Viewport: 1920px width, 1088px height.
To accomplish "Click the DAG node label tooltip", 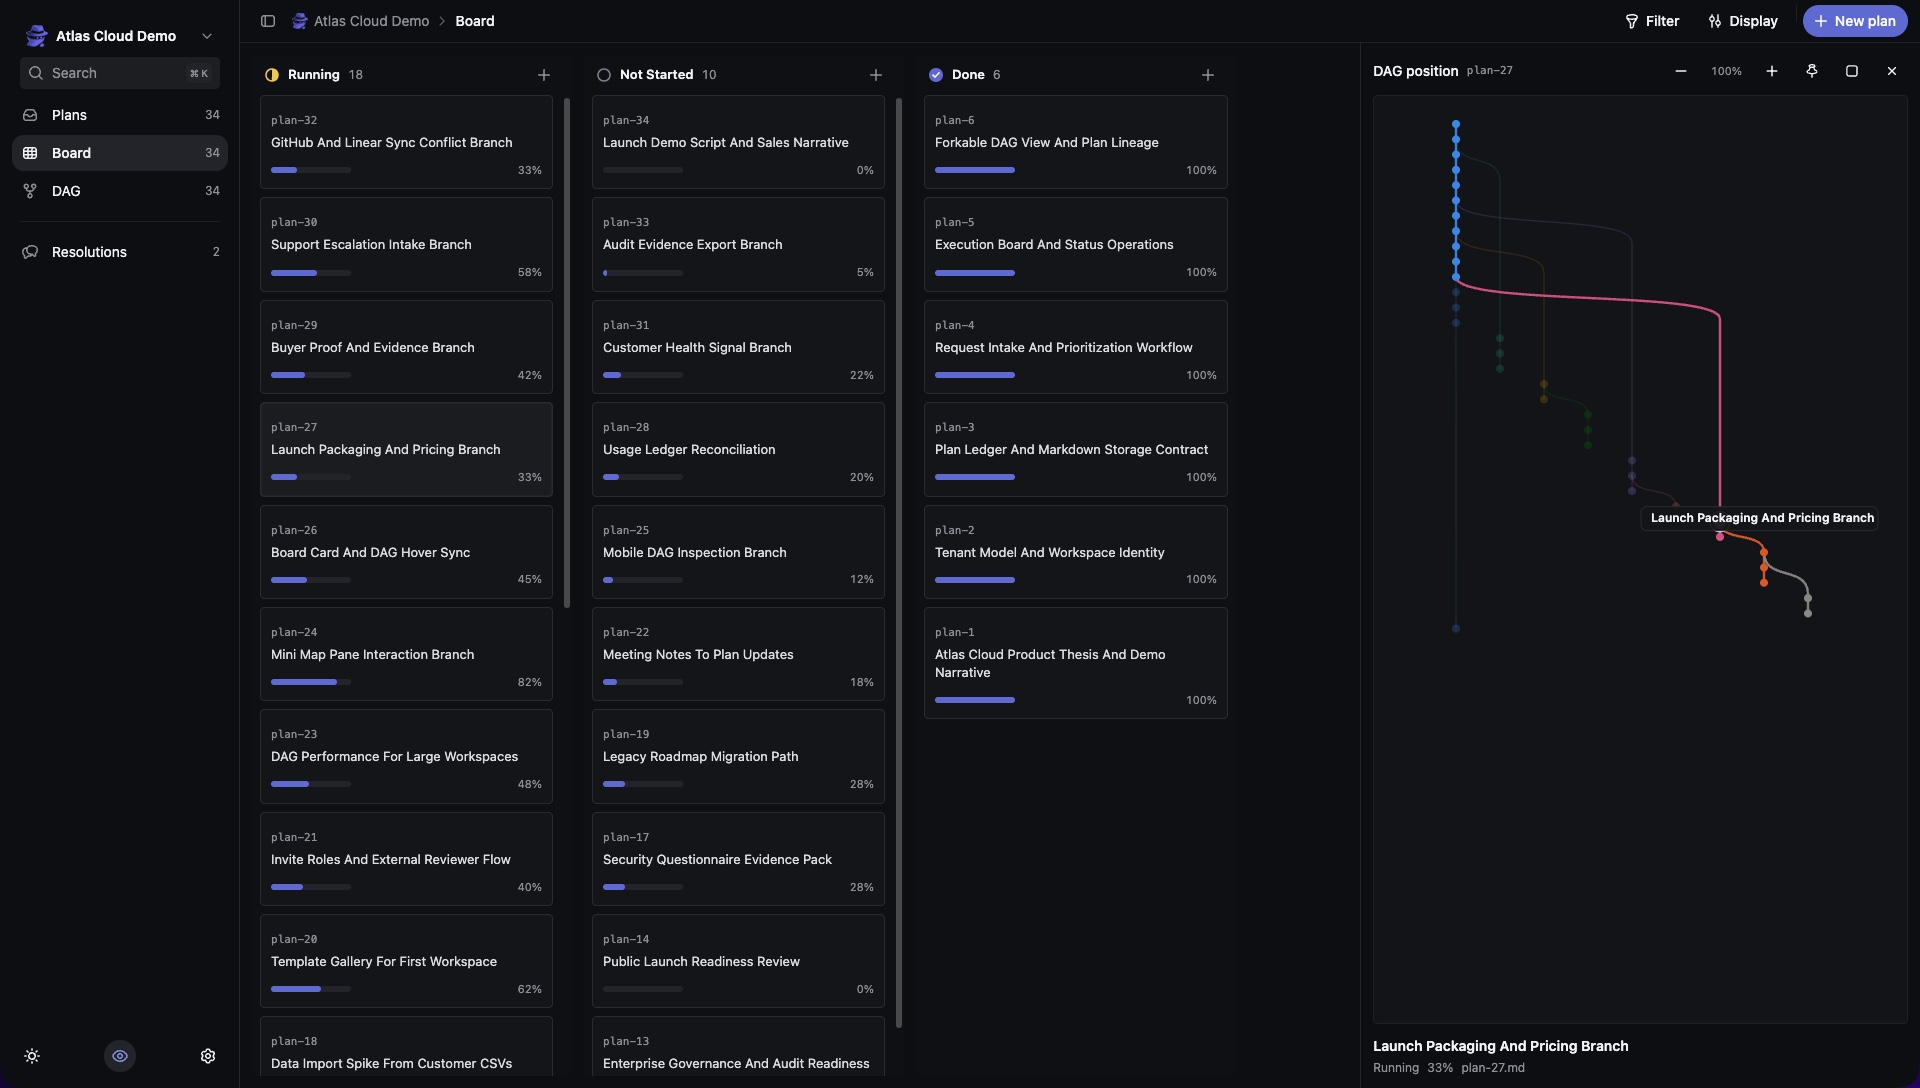I will coord(1761,518).
